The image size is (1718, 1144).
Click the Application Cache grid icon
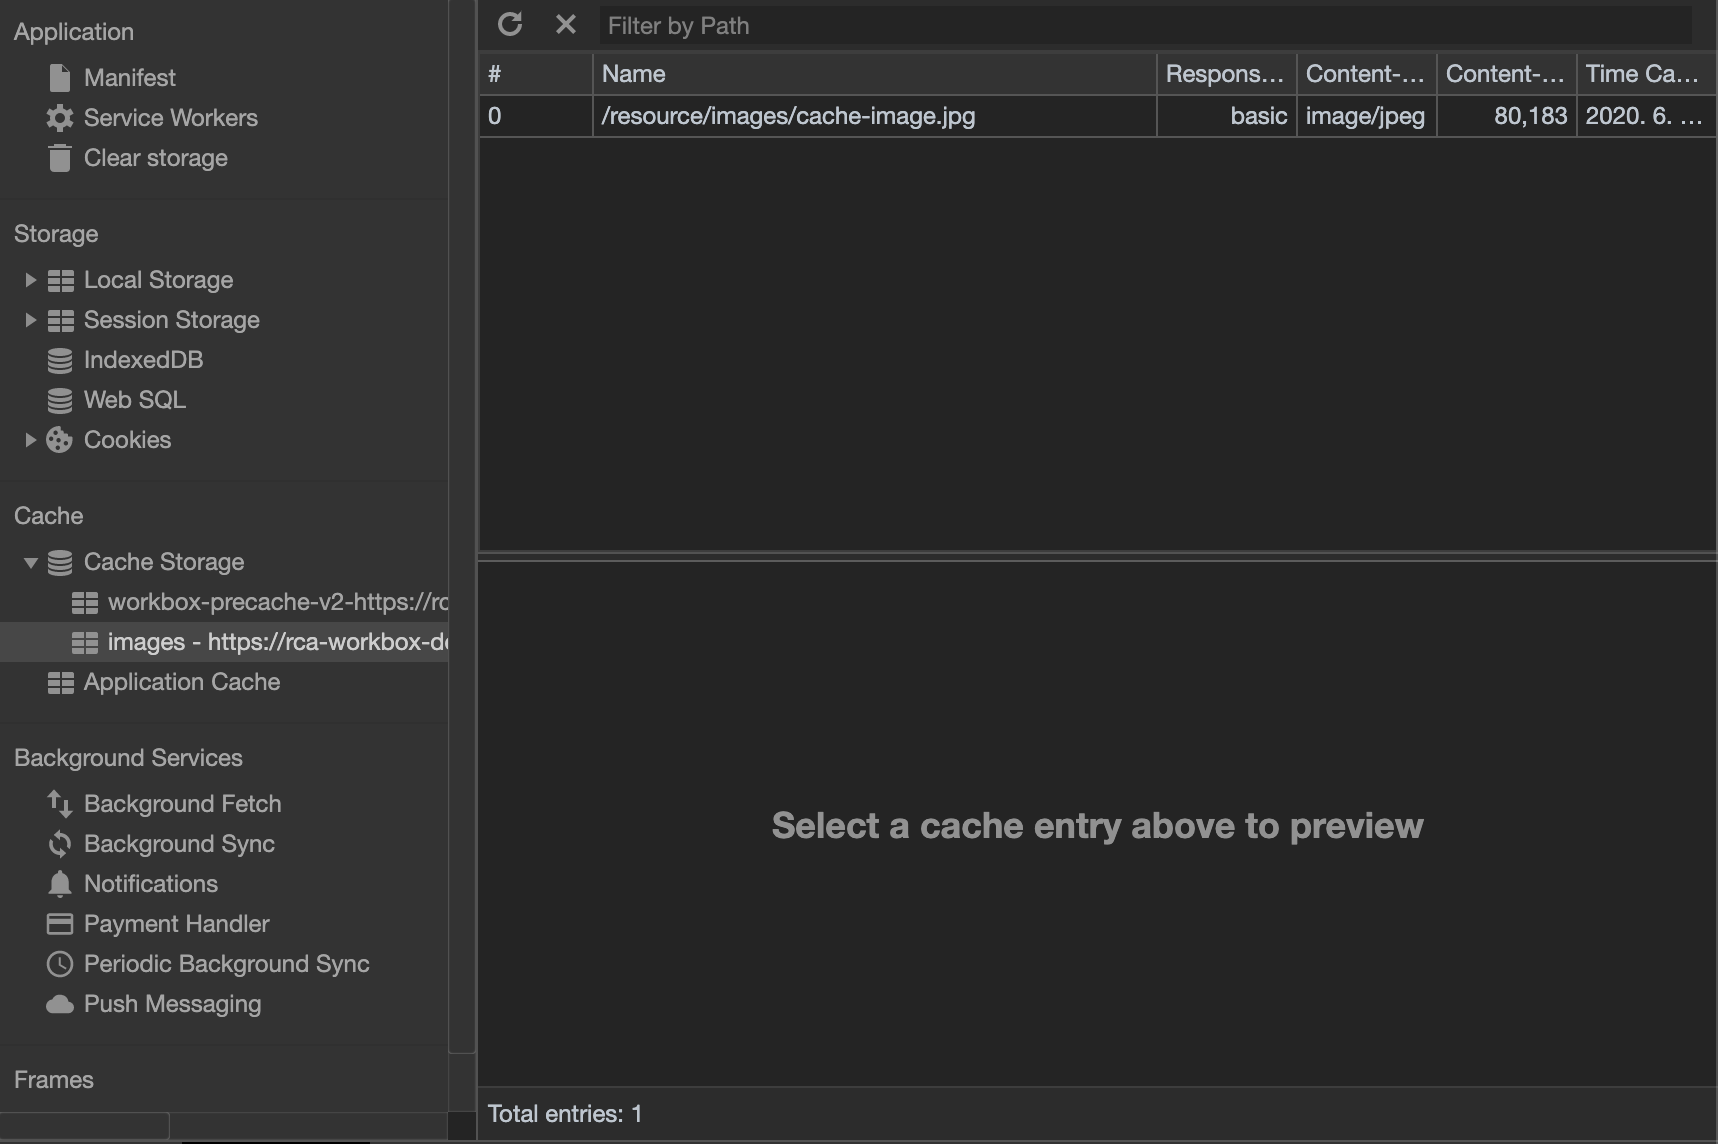click(x=61, y=683)
